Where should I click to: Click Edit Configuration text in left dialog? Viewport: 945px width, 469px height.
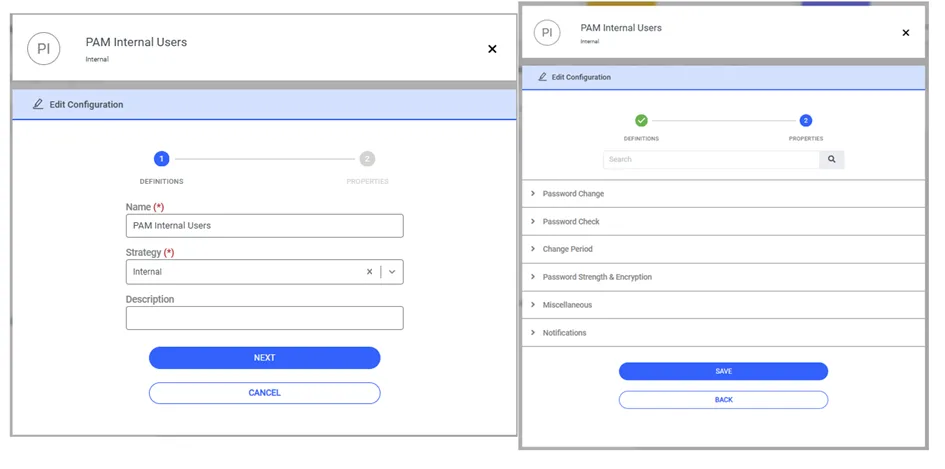86,104
